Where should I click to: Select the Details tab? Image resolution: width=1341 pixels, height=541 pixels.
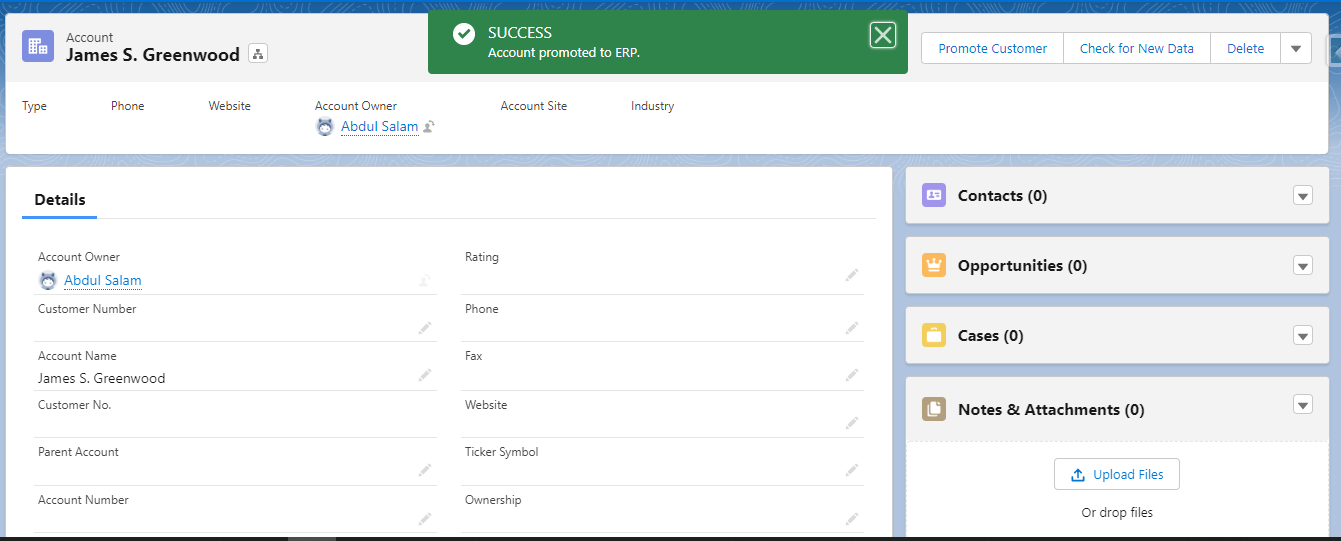60,200
